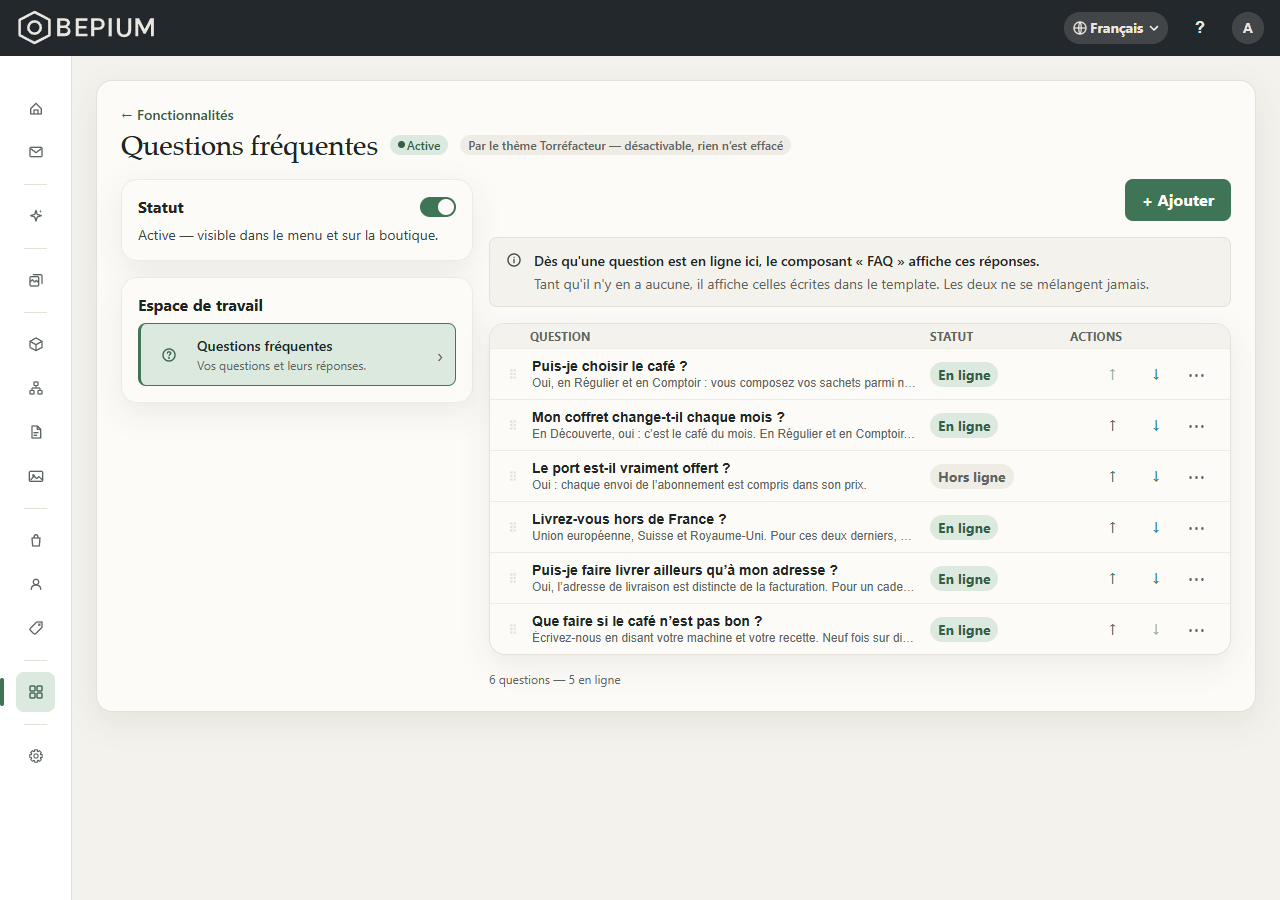Click question "Puis-je faire livrer ailleurs qu'à mon adresse ?"
The width and height of the screenshot is (1280, 900).
click(685, 570)
